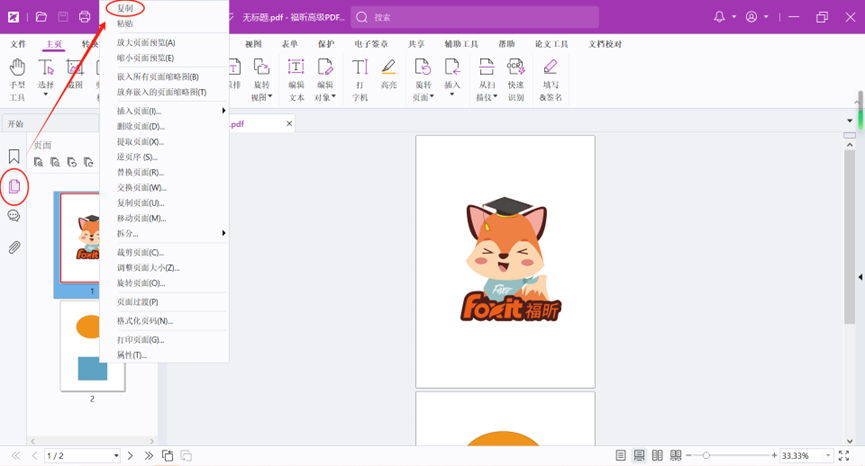865x466 pixels.
Task: Go to next page button
Action: point(130,456)
